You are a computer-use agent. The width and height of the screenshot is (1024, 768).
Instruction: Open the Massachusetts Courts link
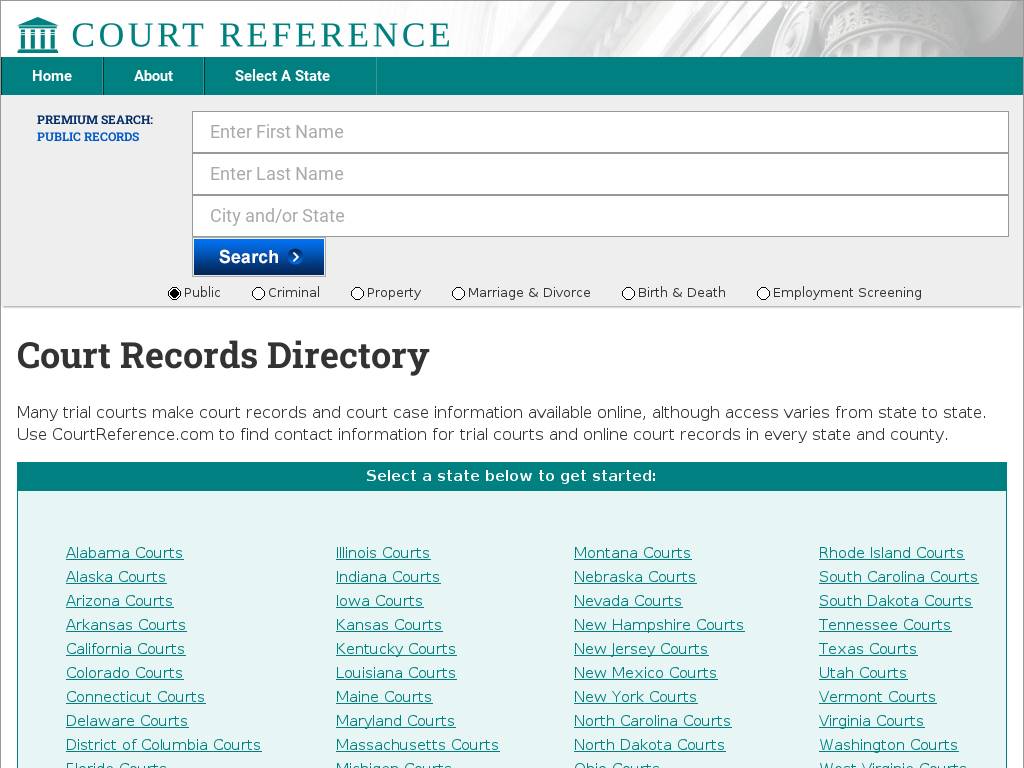coord(417,745)
